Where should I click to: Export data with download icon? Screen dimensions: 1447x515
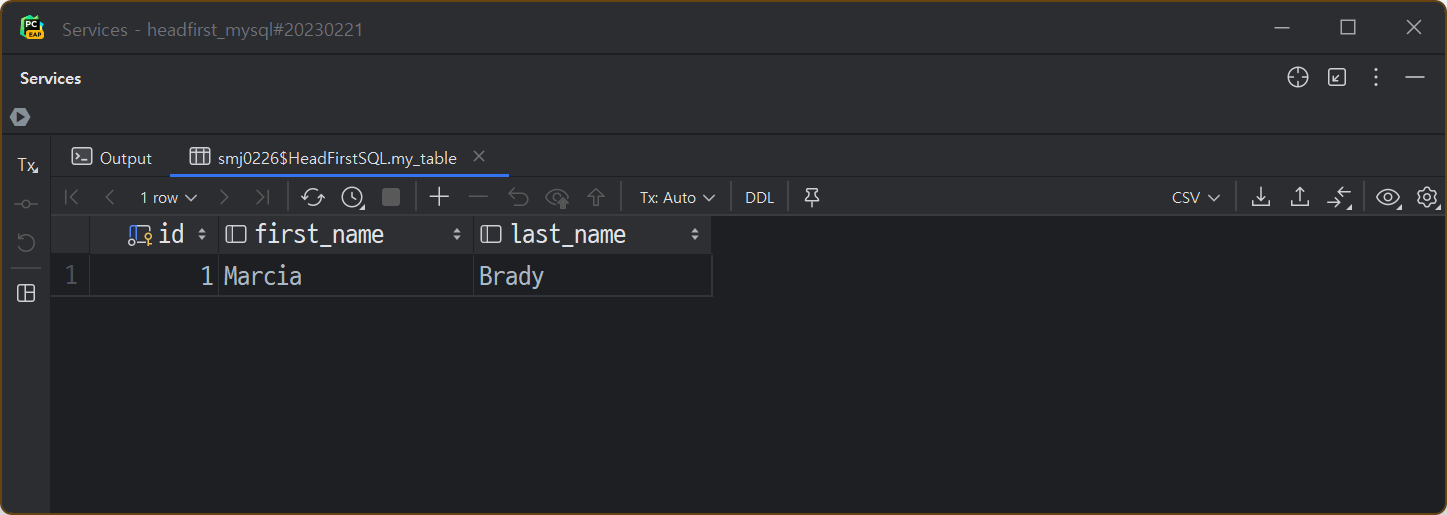(x=1261, y=197)
